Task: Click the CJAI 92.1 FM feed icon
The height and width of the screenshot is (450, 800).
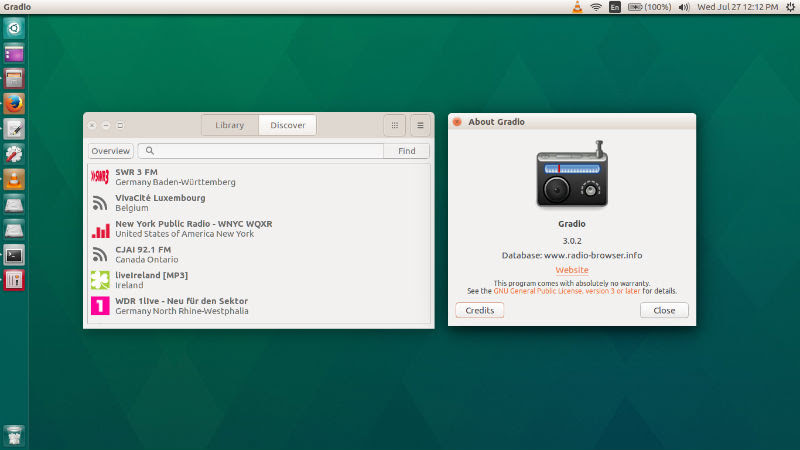Action: click(x=100, y=255)
